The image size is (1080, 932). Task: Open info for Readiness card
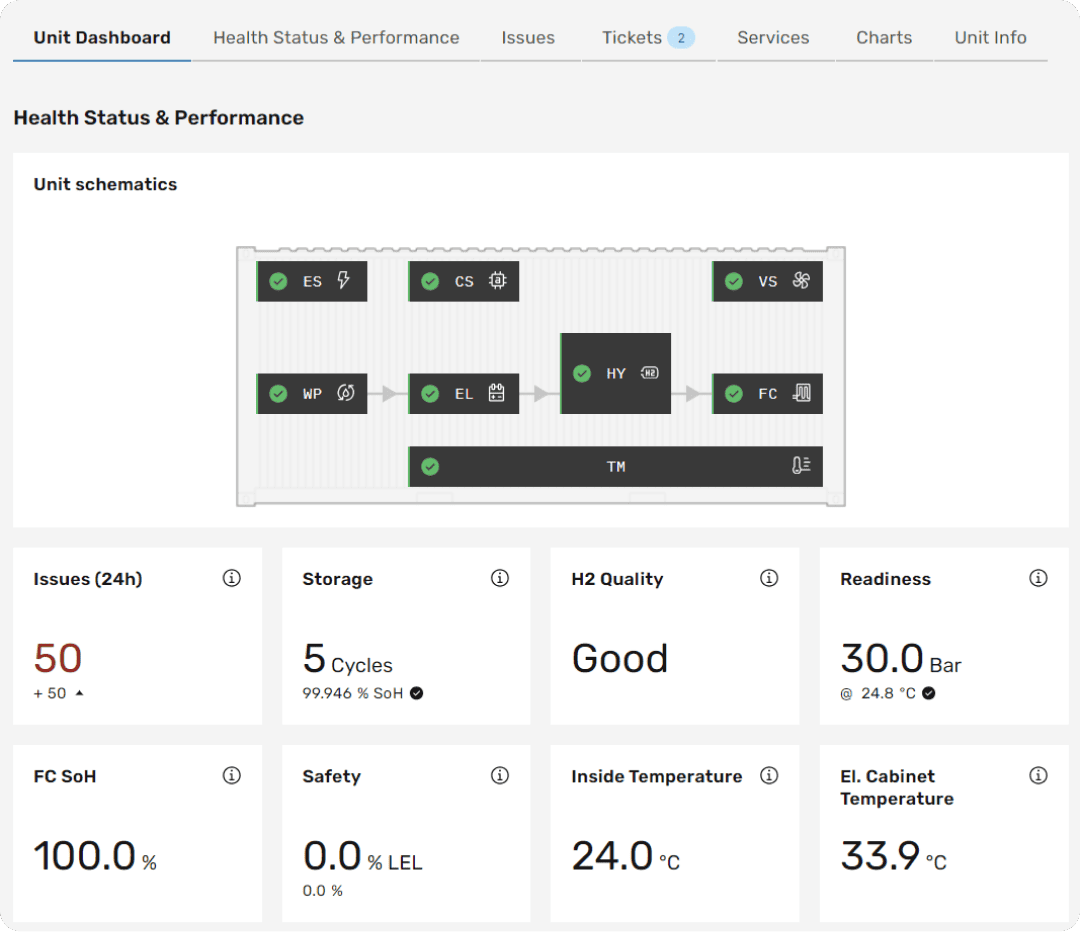coord(1038,578)
